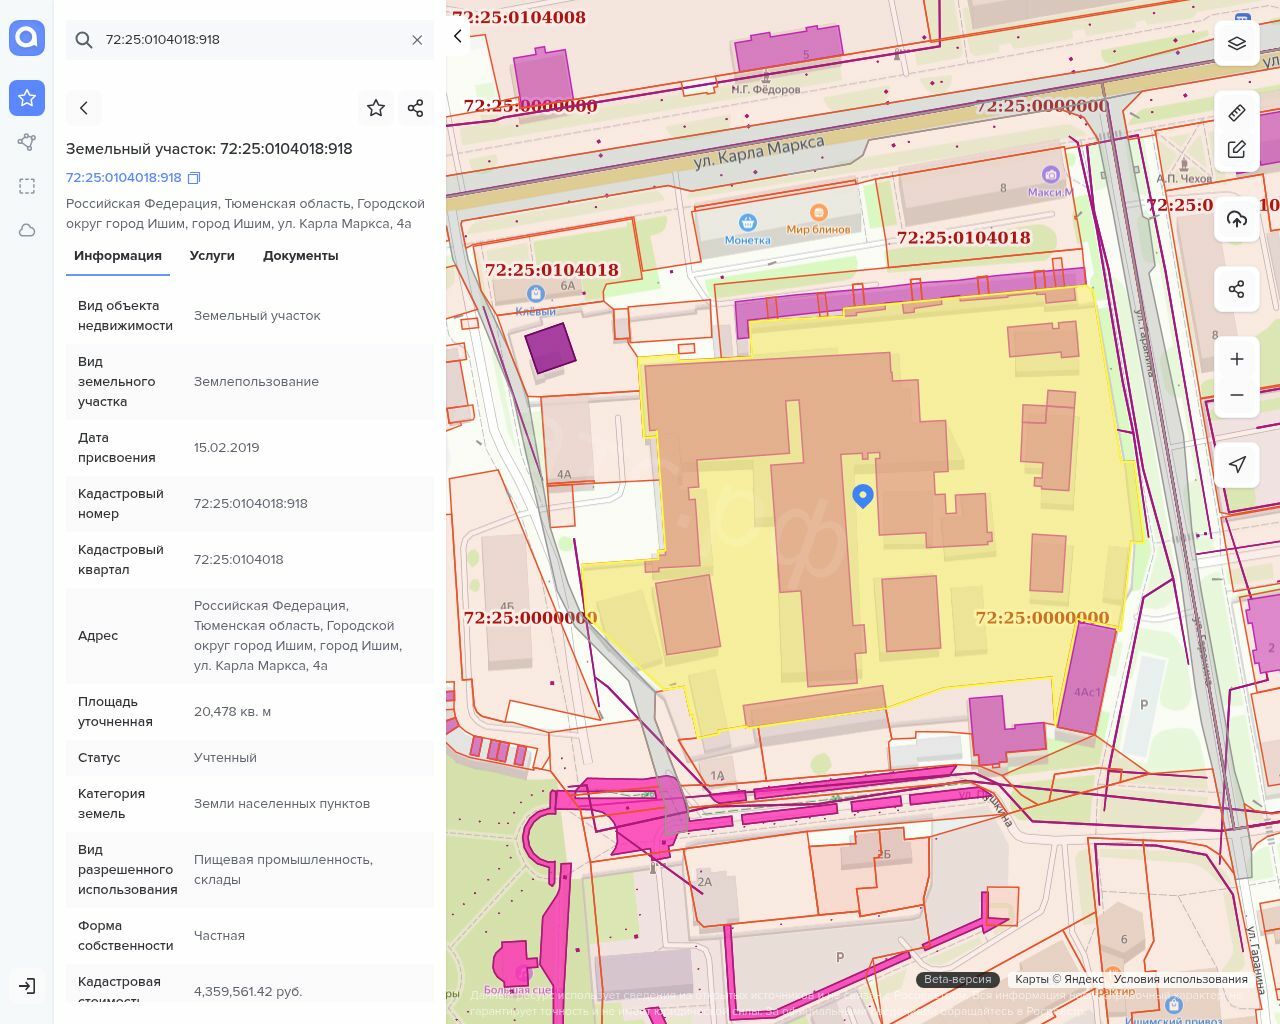The width and height of the screenshot is (1280, 1024).
Task: Collapse the information side panel
Action: point(458,37)
